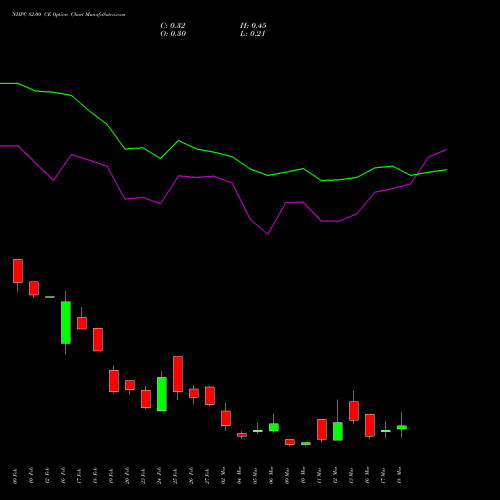Select the red candlestick for 18 Feb

point(98,339)
